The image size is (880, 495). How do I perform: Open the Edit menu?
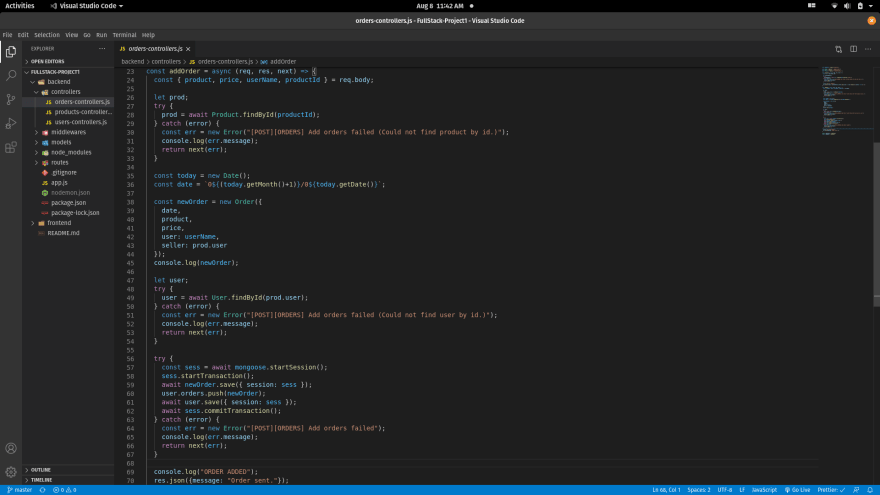[x=23, y=35]
